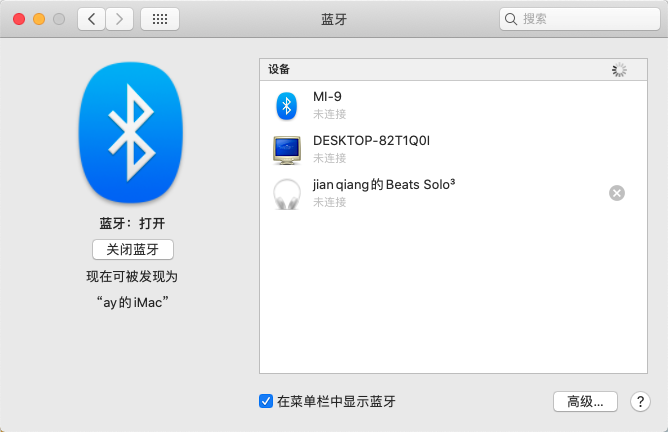Remove the jian qiang Beats Solo³ device
This screenshot has width=668, height=432.
(x=617, y=193)
